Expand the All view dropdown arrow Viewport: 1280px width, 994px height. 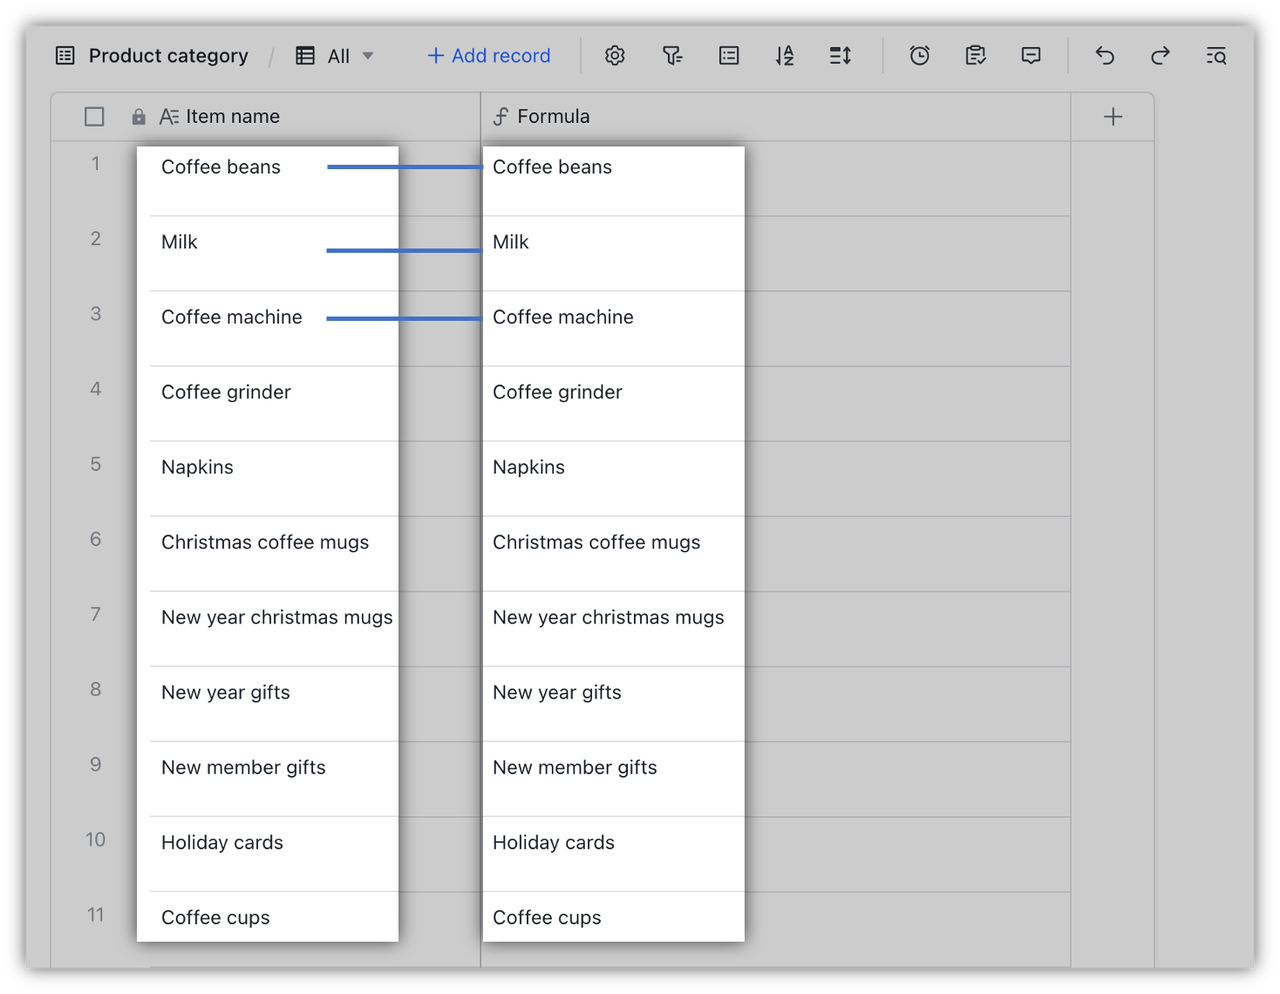pos(368,56)
